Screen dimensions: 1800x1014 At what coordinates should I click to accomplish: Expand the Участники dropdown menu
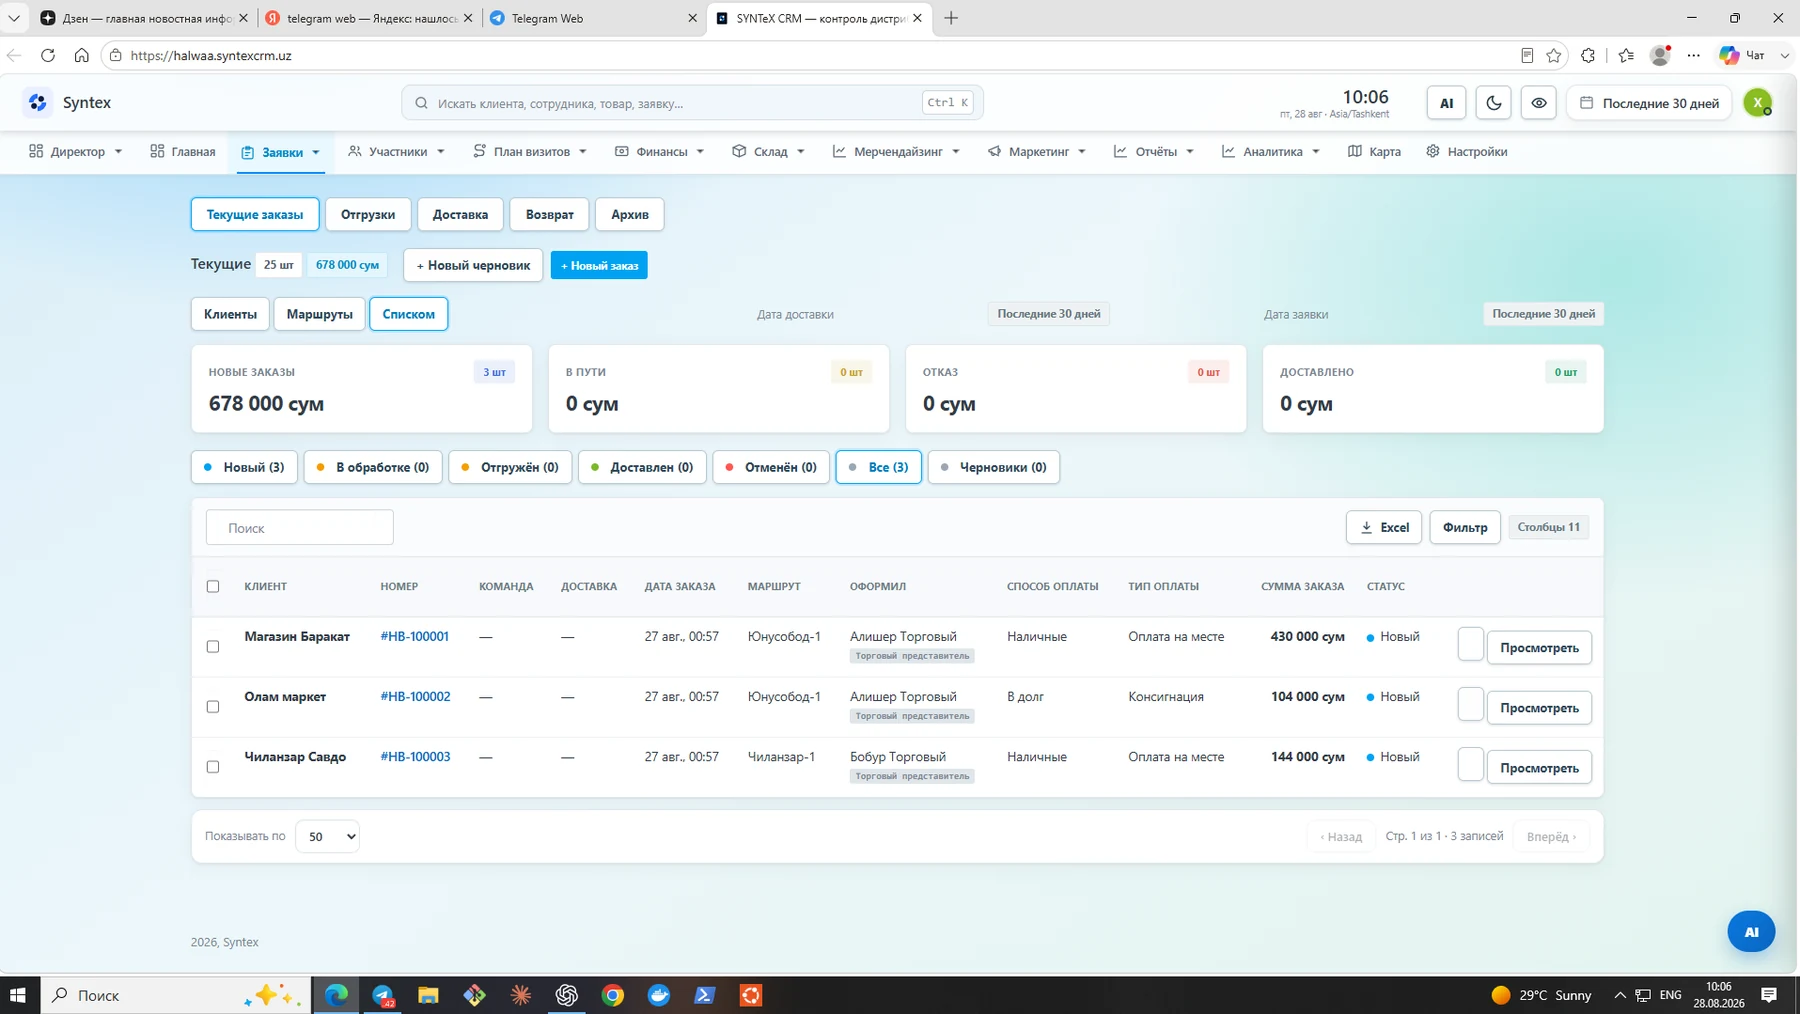397,152
